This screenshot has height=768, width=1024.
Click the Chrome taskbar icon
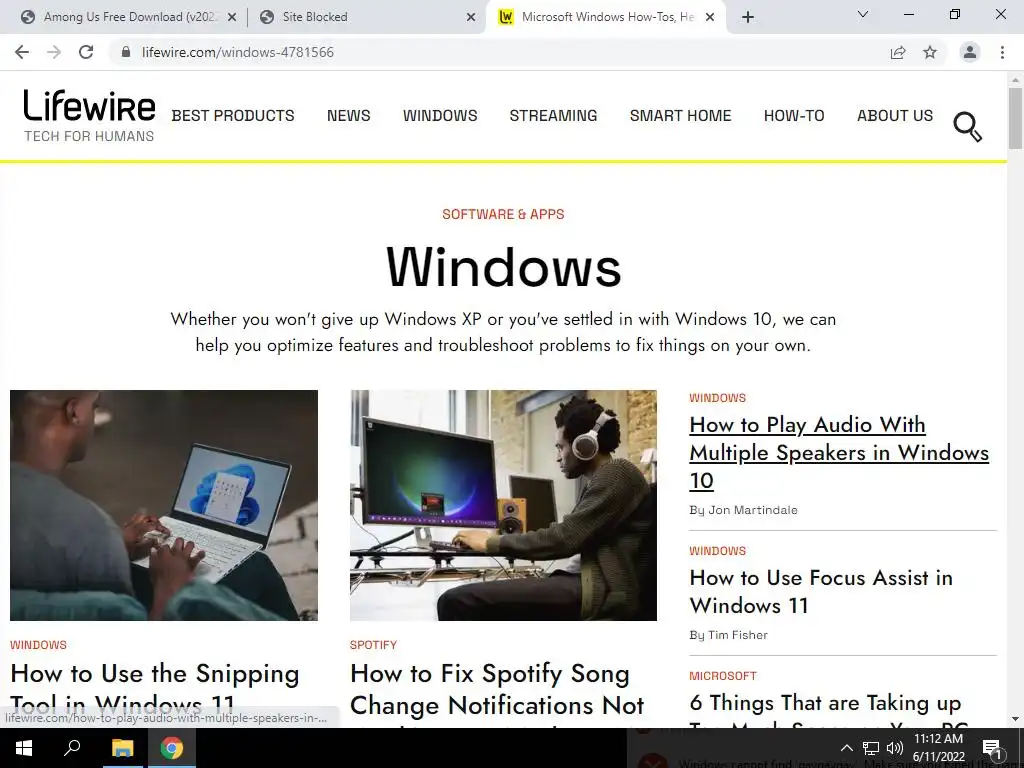pyautogui.click(x=172, y=748)
